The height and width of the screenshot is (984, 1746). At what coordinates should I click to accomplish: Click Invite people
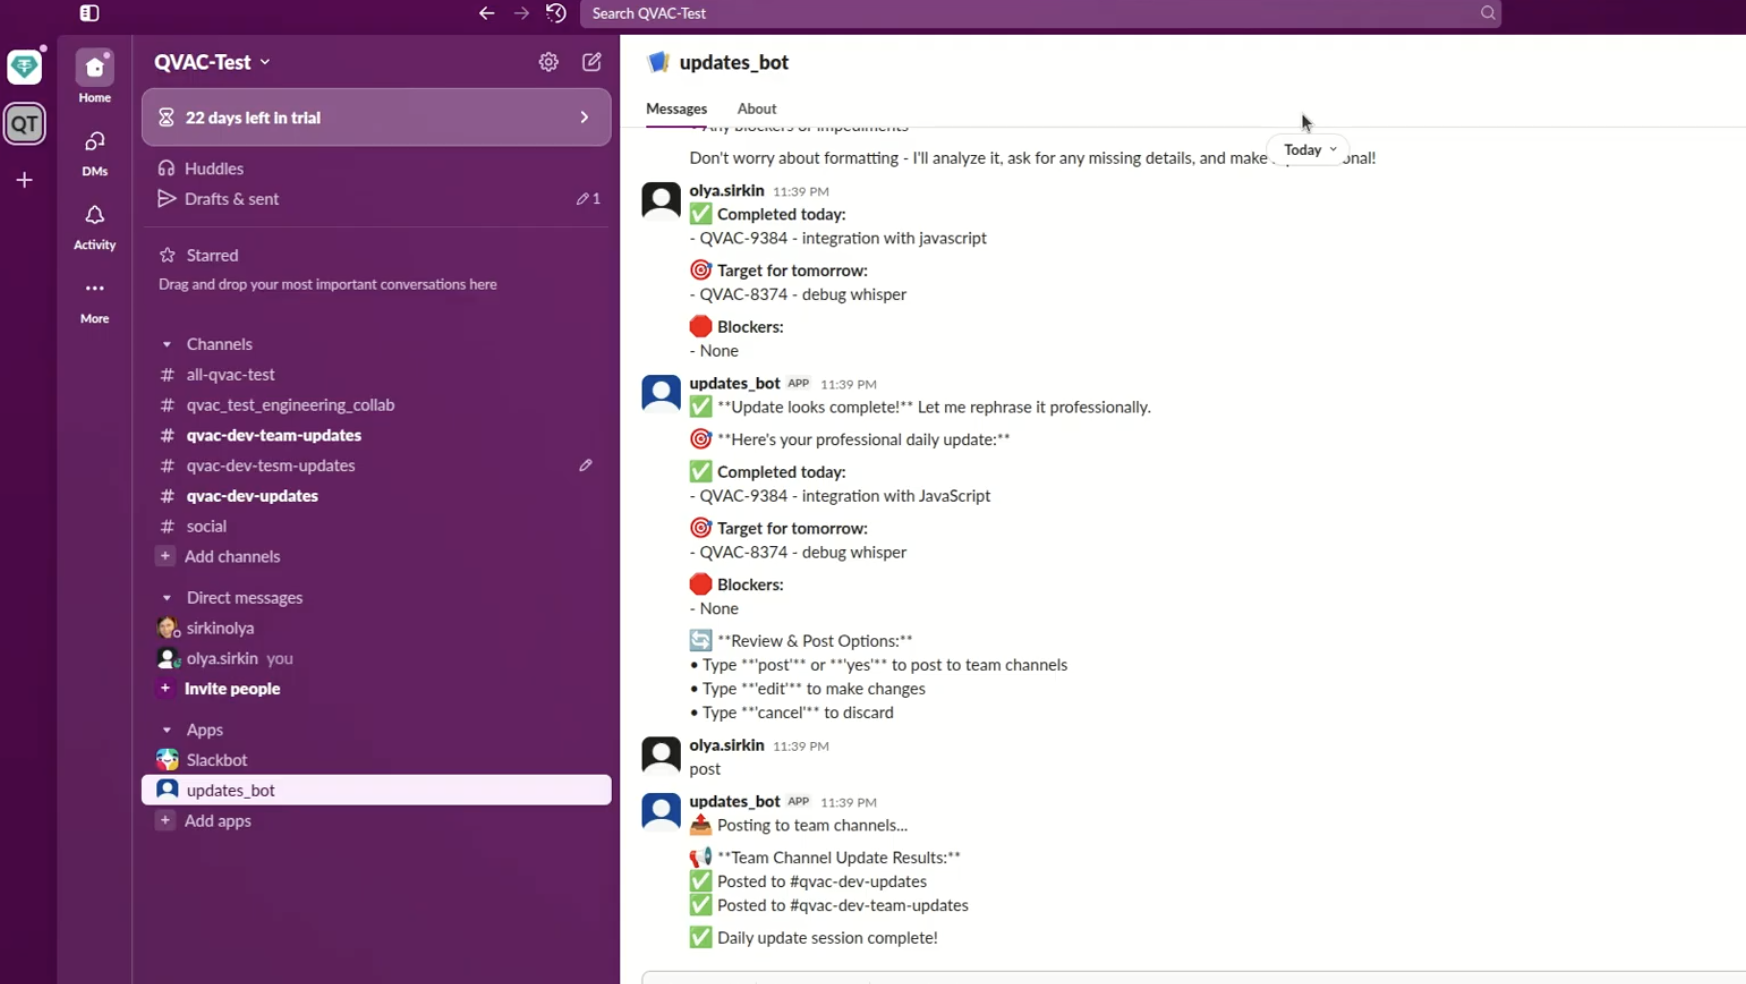[232, 689]
